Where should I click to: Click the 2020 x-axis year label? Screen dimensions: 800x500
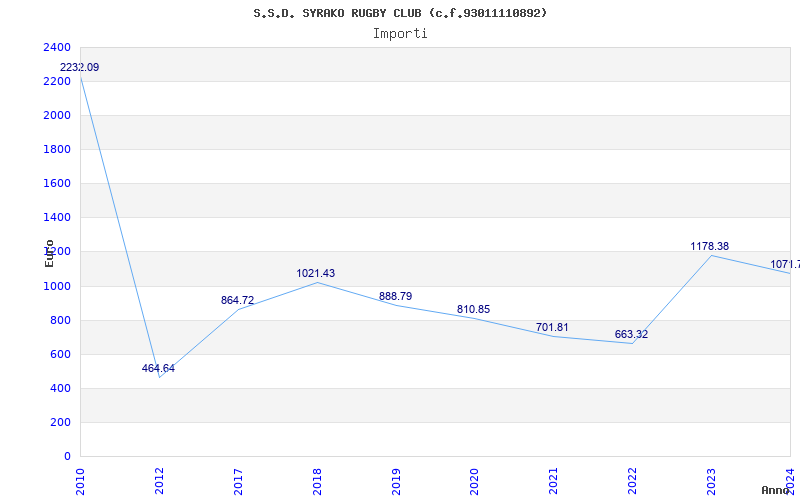click(474, 481)
